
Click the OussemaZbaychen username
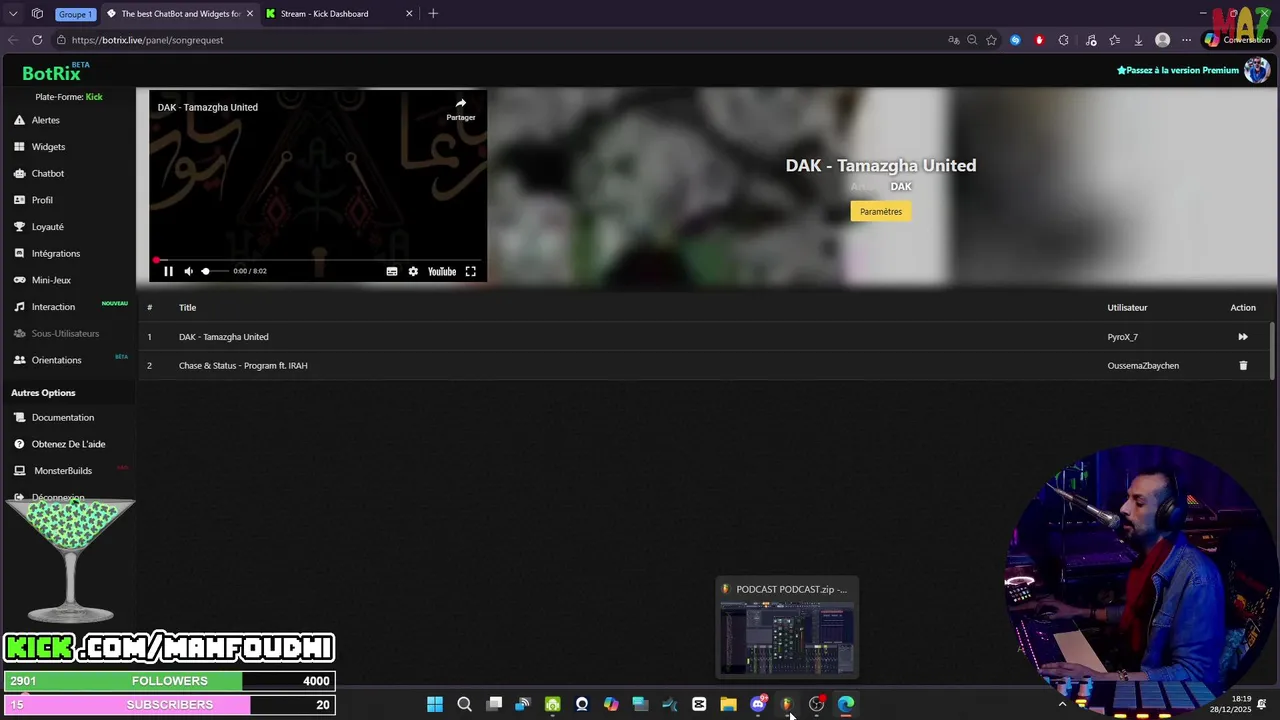point(1143,366)
